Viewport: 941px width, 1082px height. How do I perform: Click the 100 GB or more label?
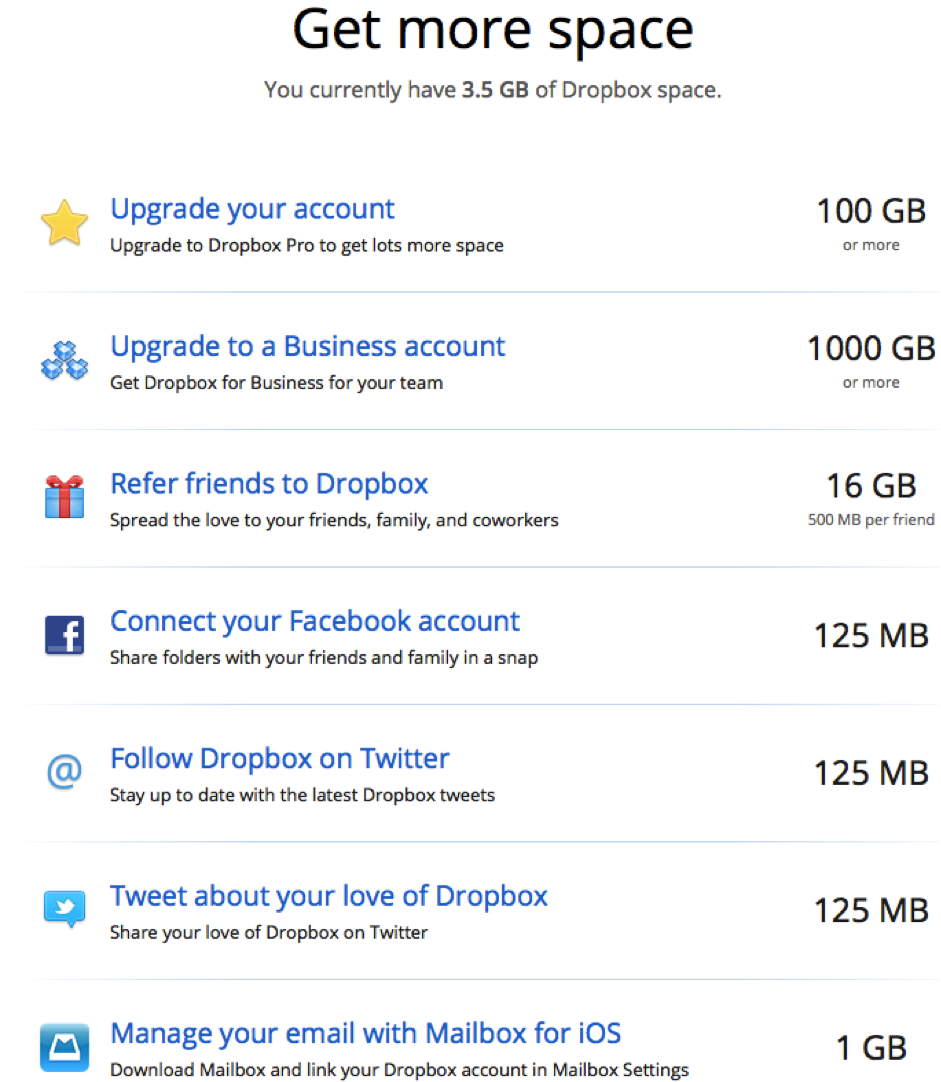pyautogui.click(x=871, y=211)
